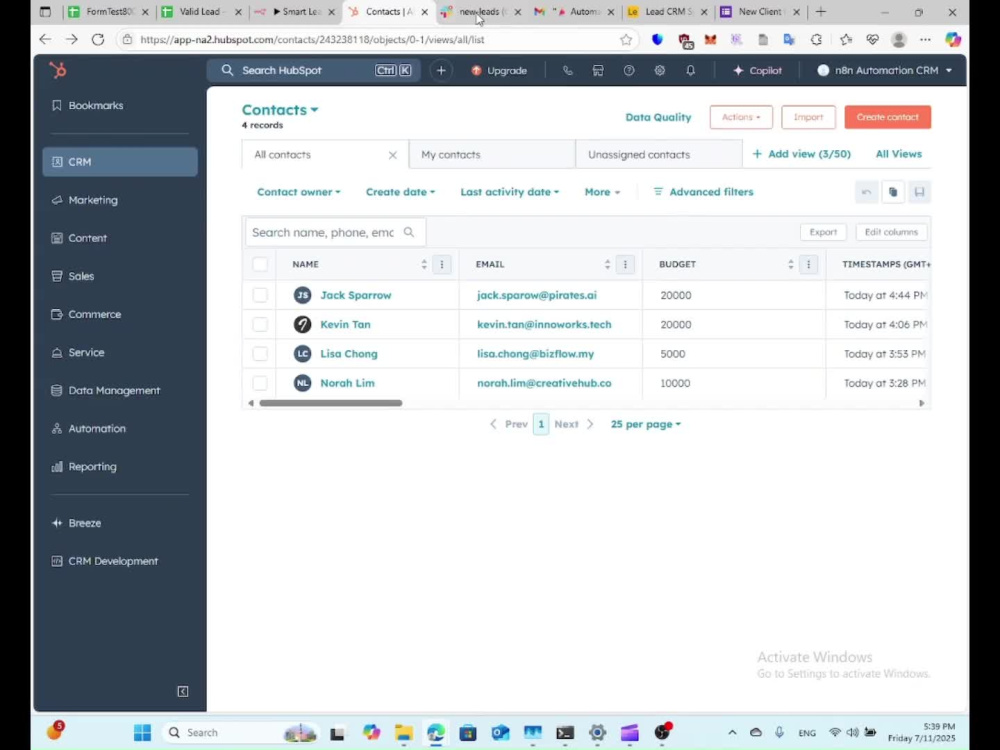Click the undo view changes icon

(866, 192)
